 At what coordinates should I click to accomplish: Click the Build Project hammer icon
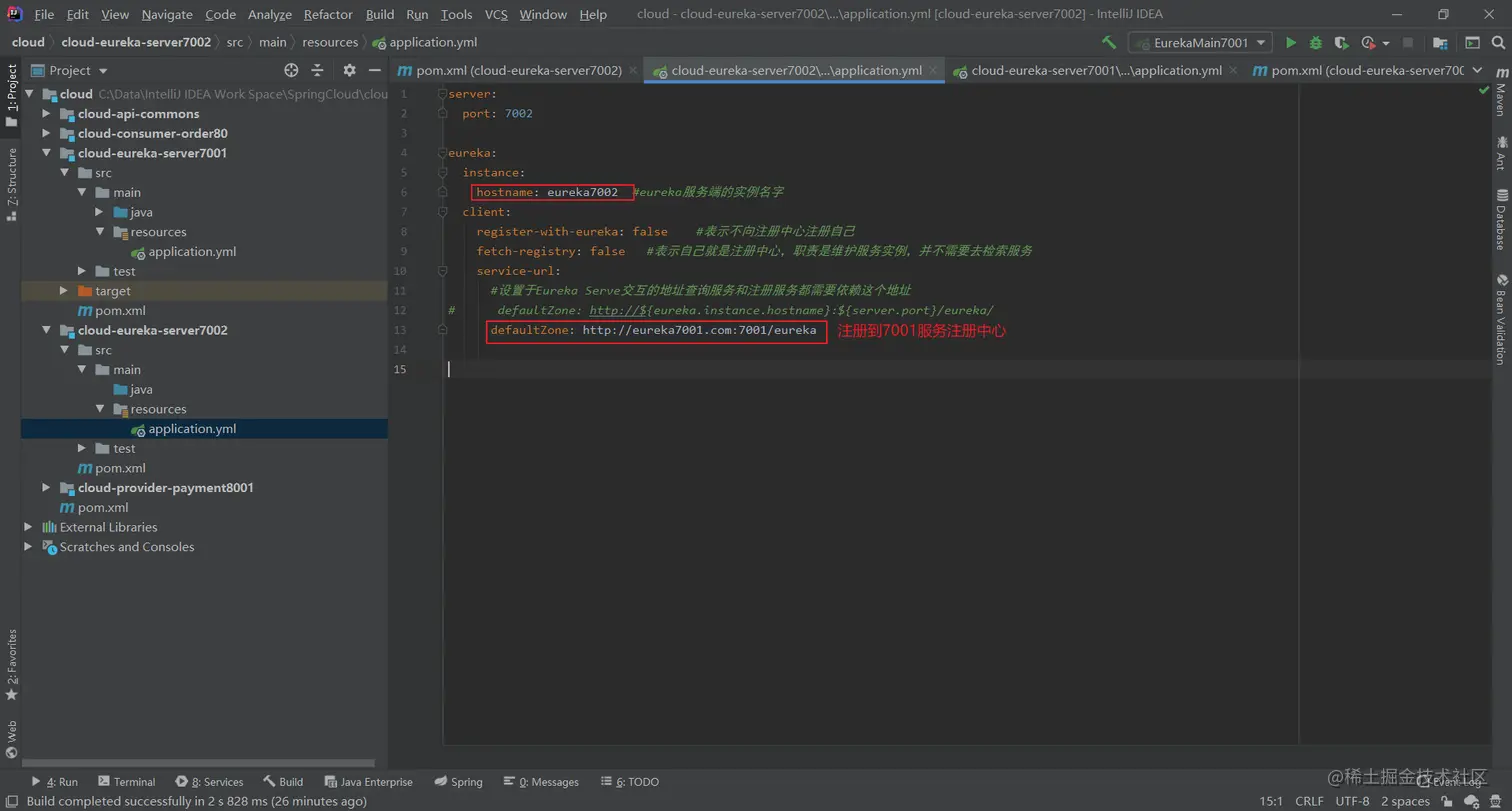click(x=1109, y=43)
